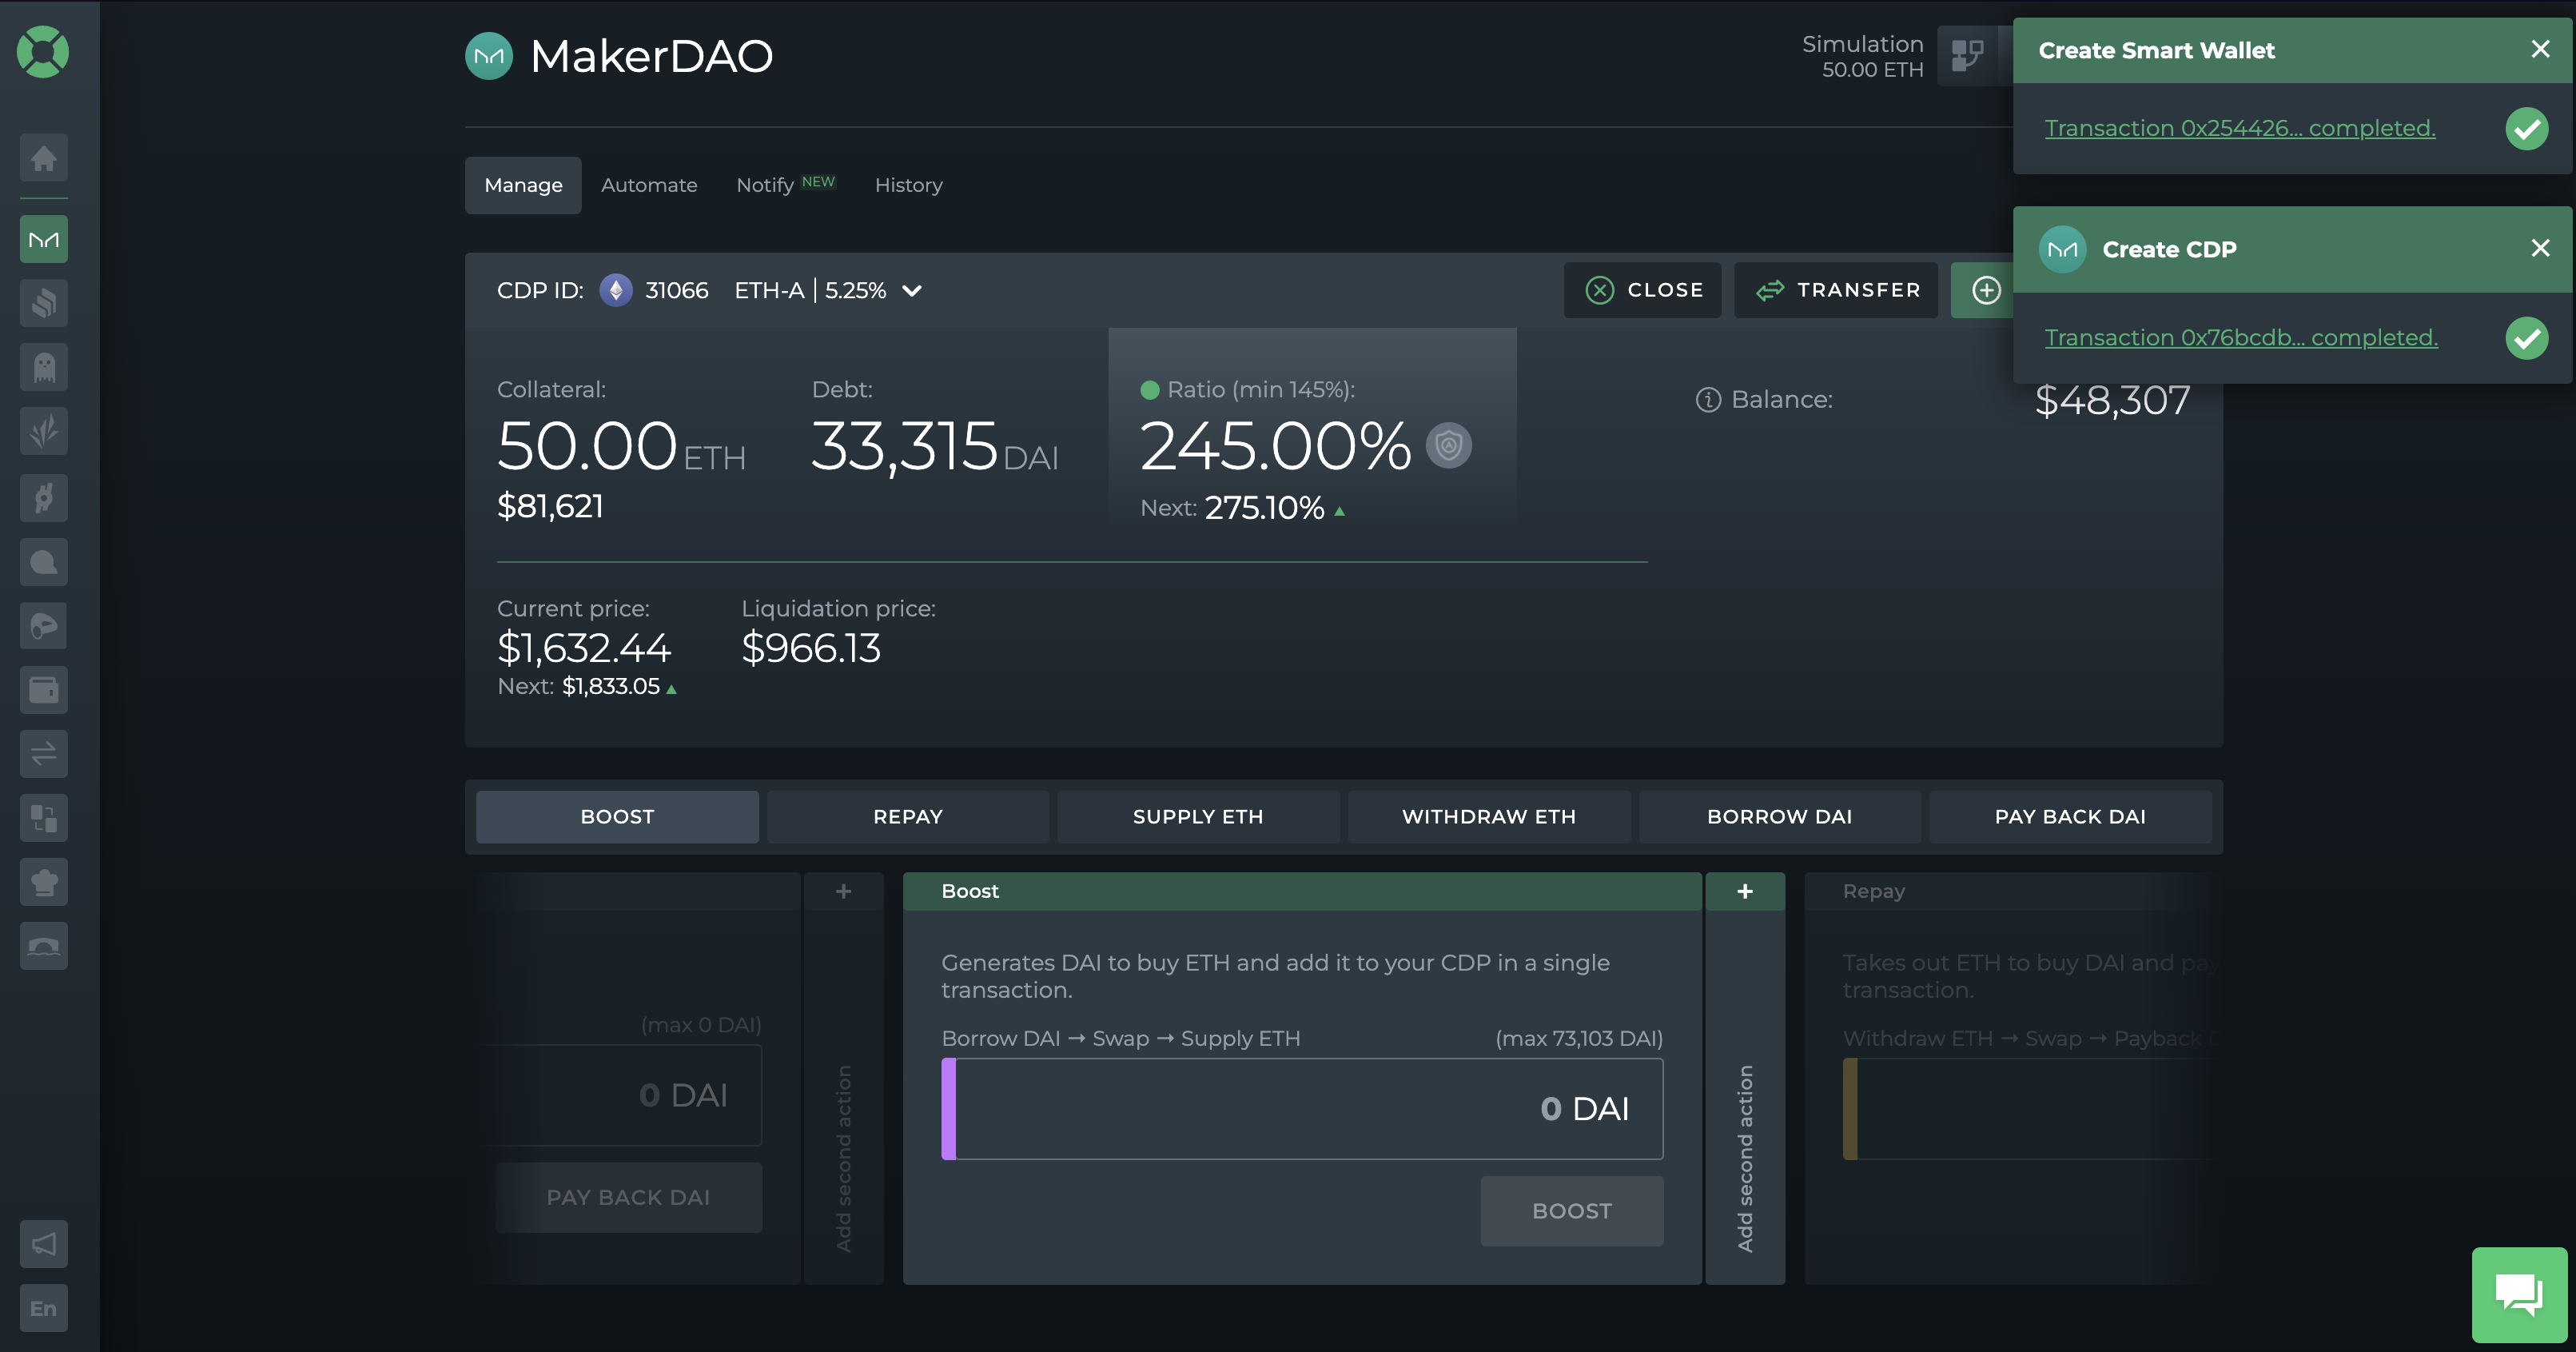Click the CLOSE CDP button
Viewport: 2576px width, 1352px height.
pos(1643,290)
